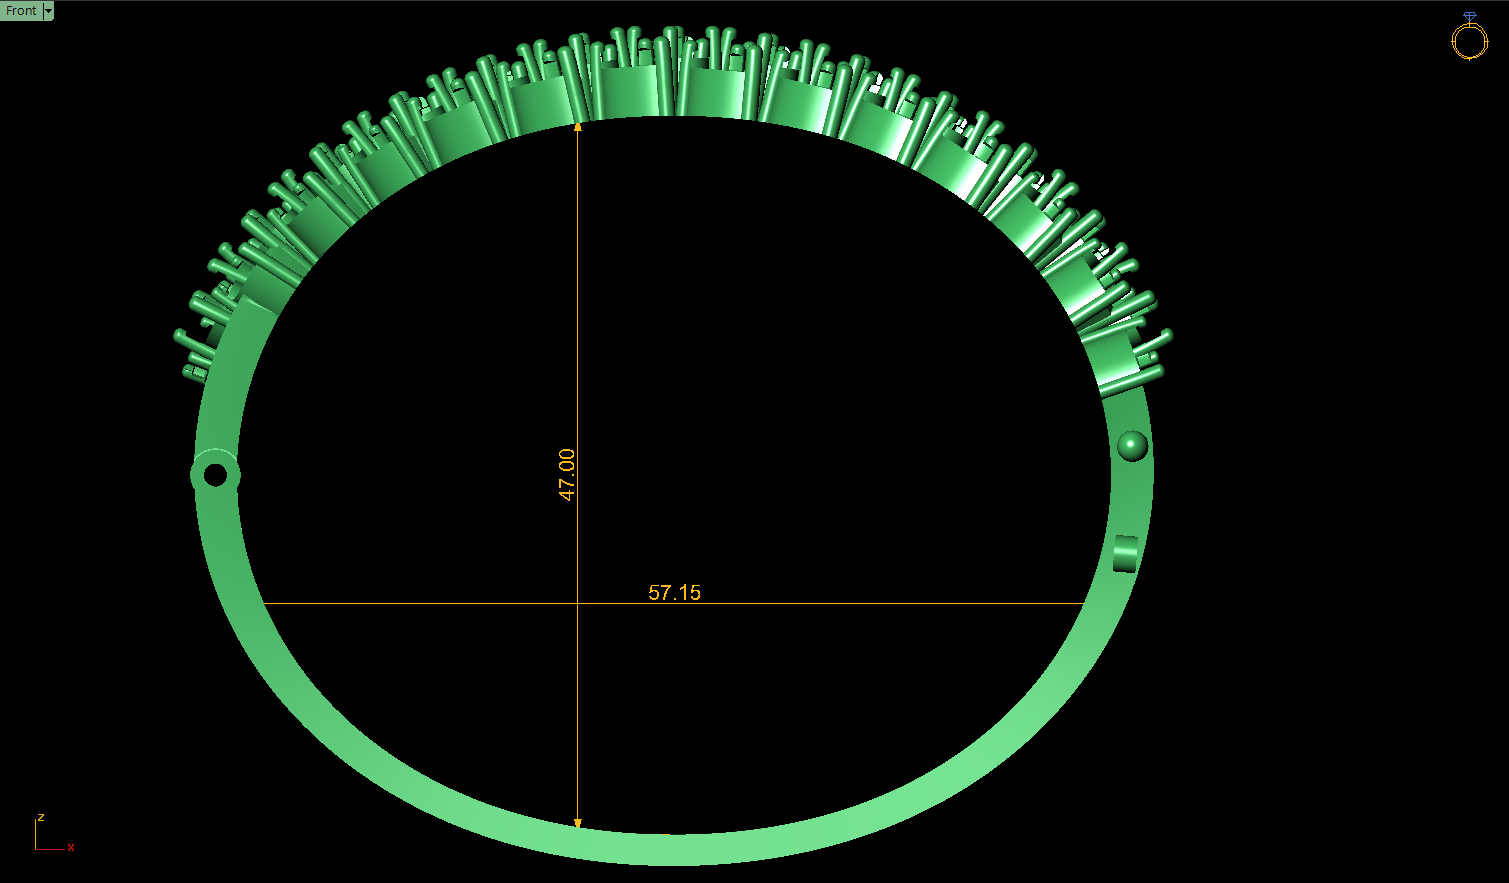Viewport: 1509px width, 883px height.
Task: Click the bottom arrowhead of vertical dimension
Action: tap(577, 823)
